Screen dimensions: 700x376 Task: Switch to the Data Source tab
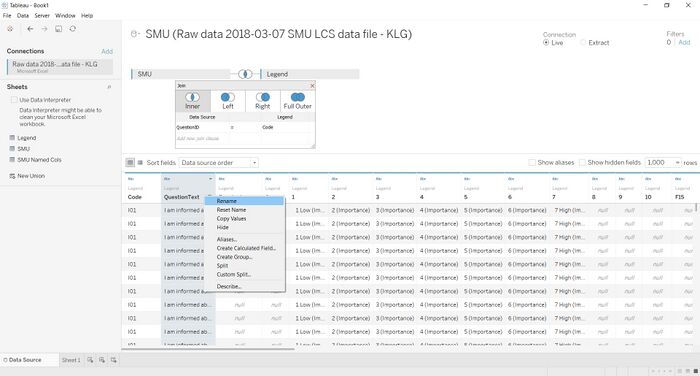click(29, 360)
